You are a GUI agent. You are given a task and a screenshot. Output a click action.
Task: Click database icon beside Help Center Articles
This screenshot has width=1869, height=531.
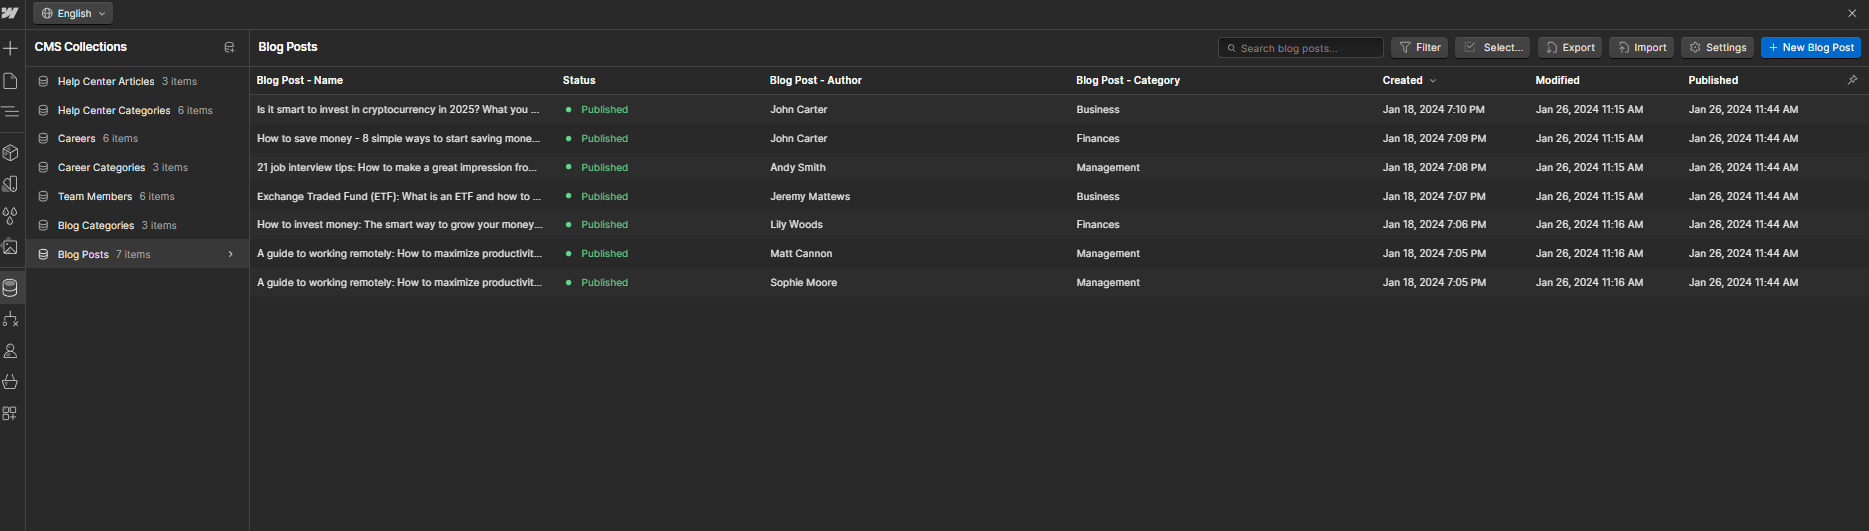pyautogui.click(x=43, y=81)
